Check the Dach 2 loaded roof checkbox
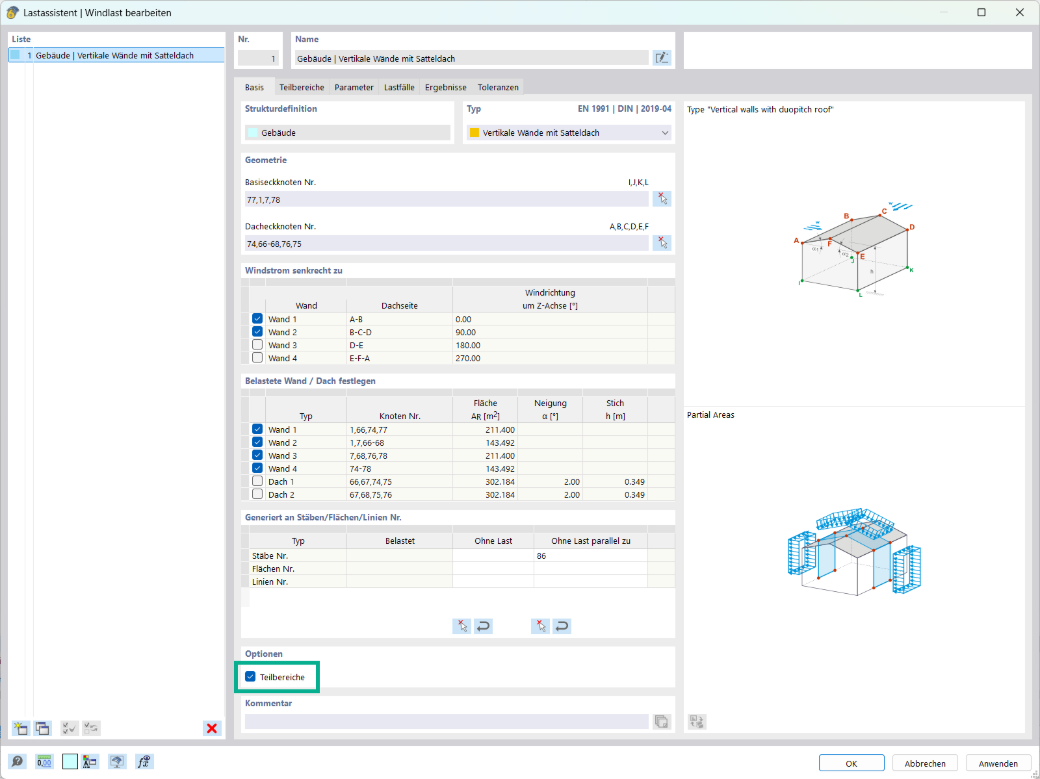 (257, 494)
